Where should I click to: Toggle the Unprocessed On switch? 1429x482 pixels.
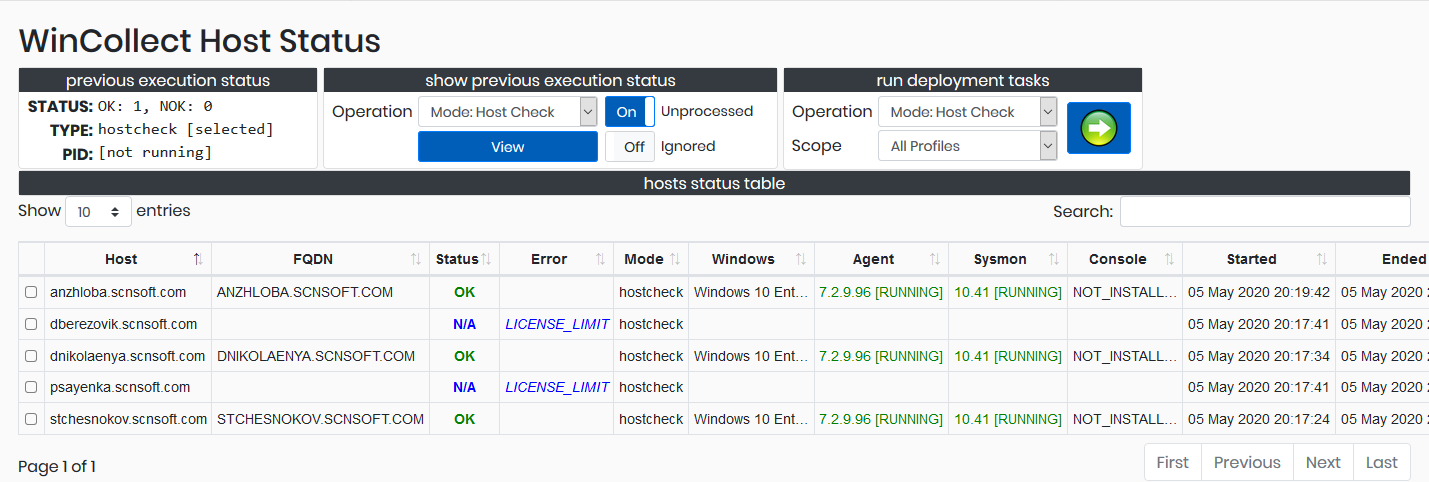[x=629, y=112]
